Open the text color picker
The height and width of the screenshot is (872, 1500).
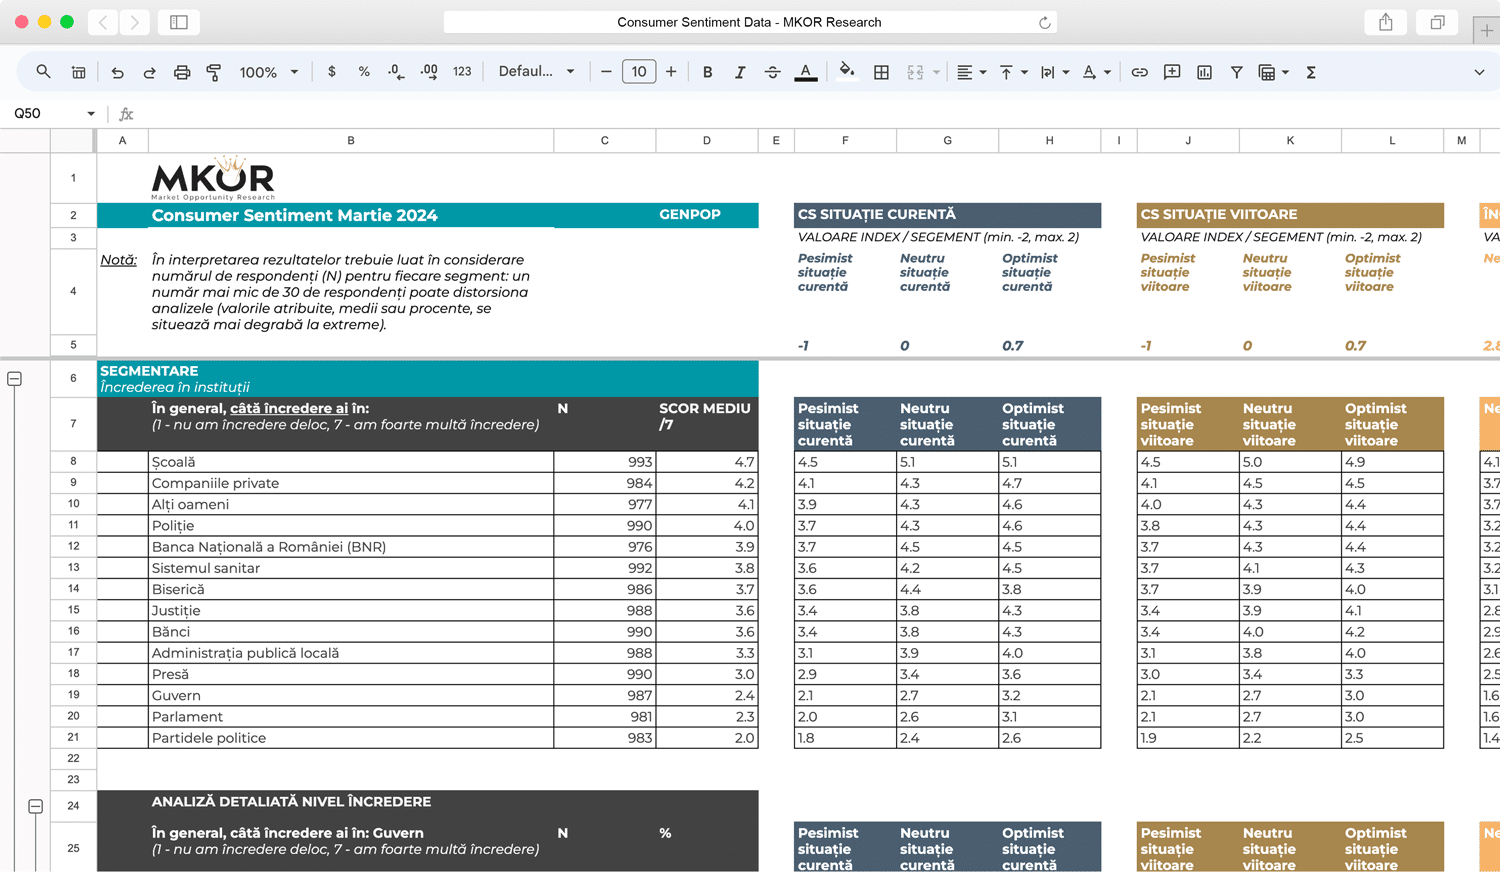coord(805,72)
